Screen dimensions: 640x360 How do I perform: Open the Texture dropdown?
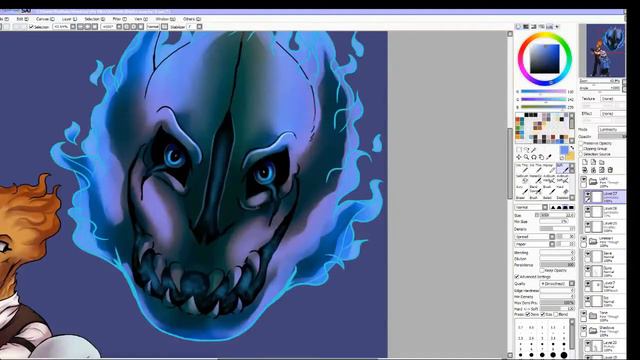(613, 99)
